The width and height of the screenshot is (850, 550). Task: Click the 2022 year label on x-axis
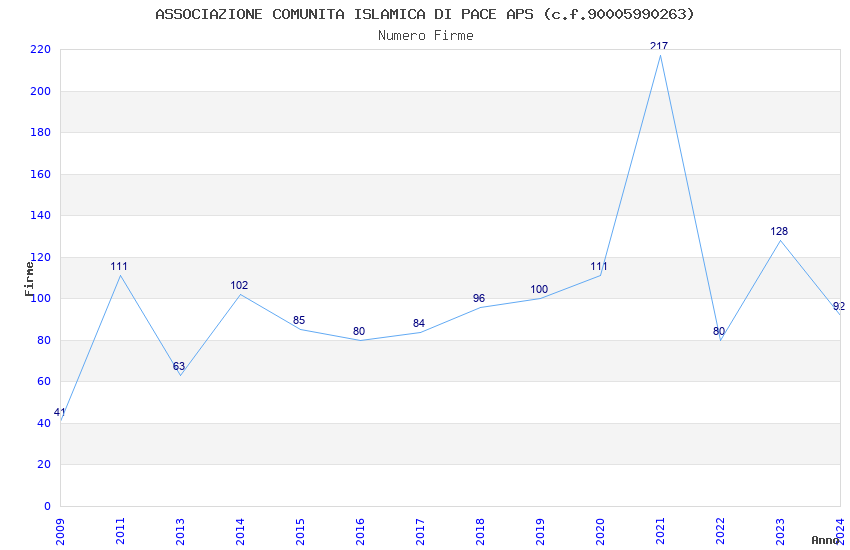point(720,532)
